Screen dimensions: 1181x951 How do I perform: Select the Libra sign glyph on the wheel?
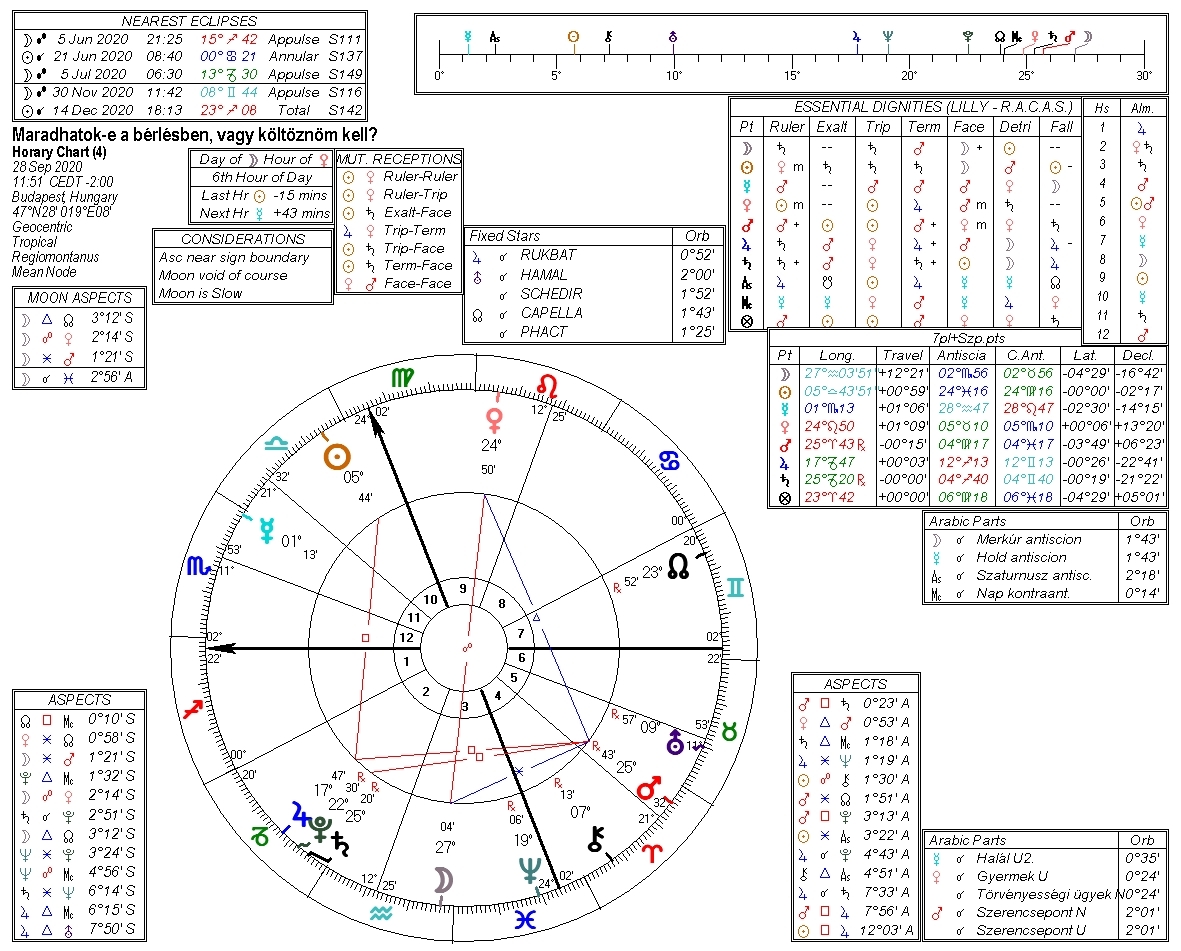coord(276,443)
